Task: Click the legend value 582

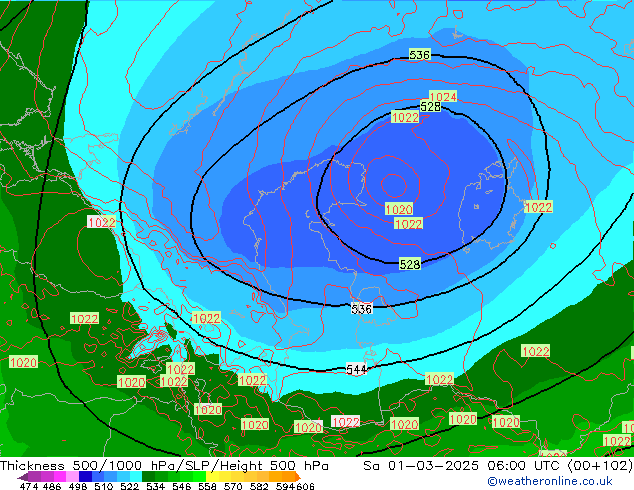Action: tap(259, 486)
